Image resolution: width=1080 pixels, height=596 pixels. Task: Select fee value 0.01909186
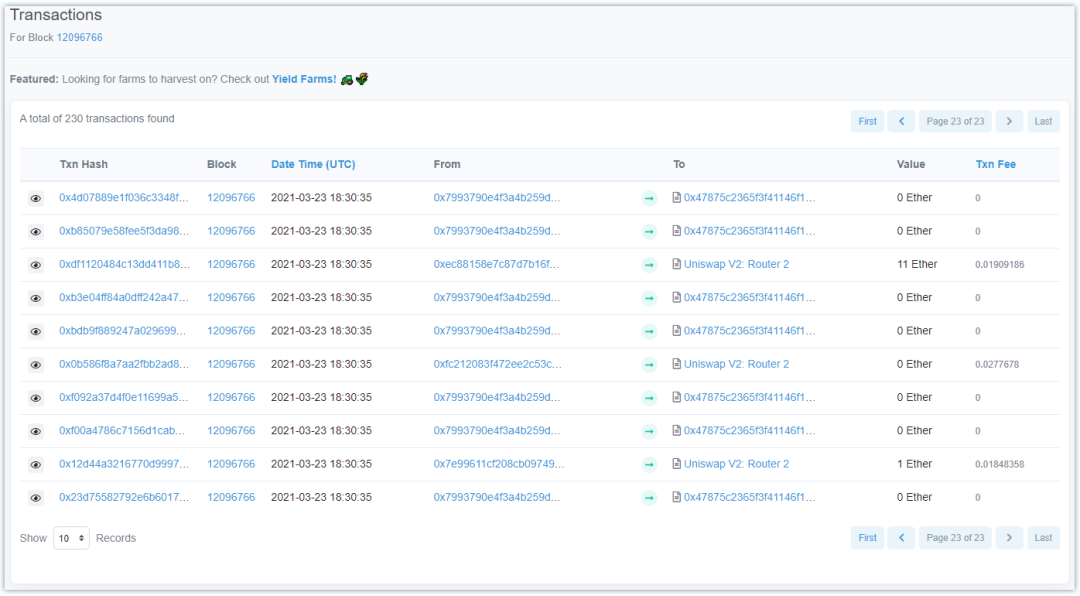pyautogui.click(x=999, y=265)
